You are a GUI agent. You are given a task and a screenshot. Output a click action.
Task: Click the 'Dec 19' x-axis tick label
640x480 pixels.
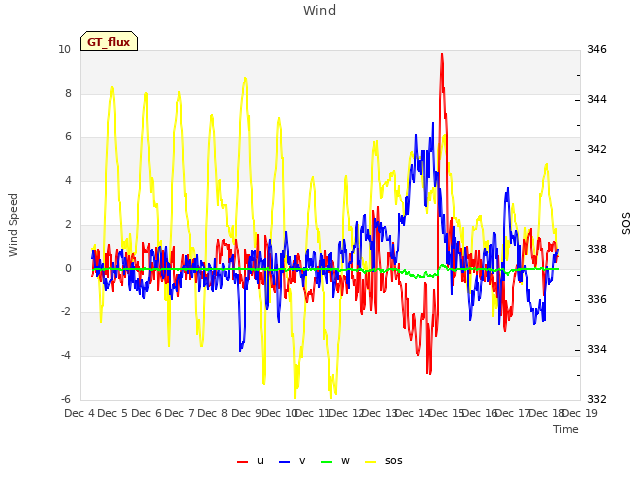[x=579, y=413]
